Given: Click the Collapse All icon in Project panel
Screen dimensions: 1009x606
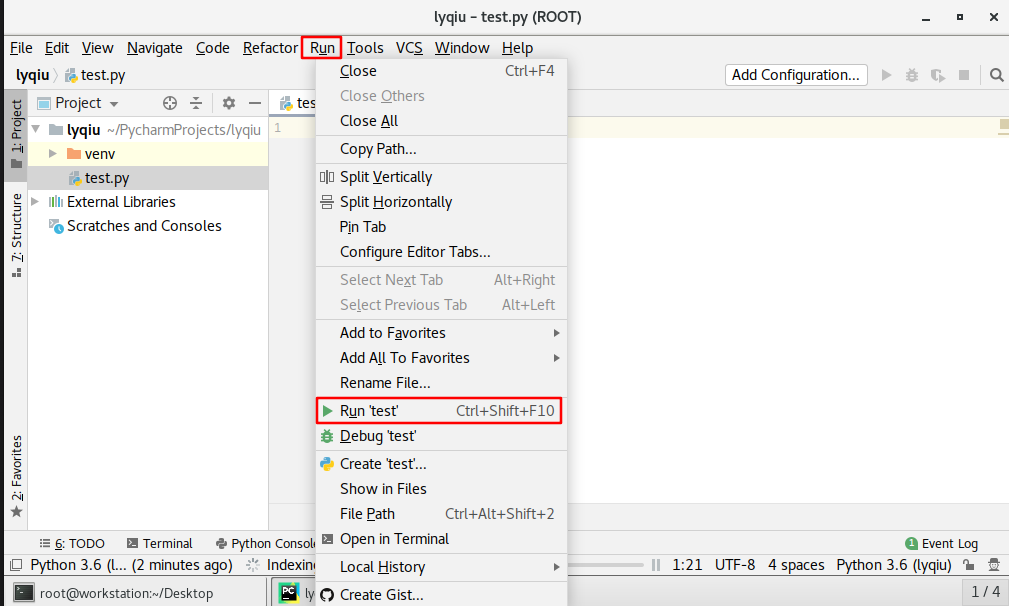Looking at the screenshot, I should coord(196,103).
